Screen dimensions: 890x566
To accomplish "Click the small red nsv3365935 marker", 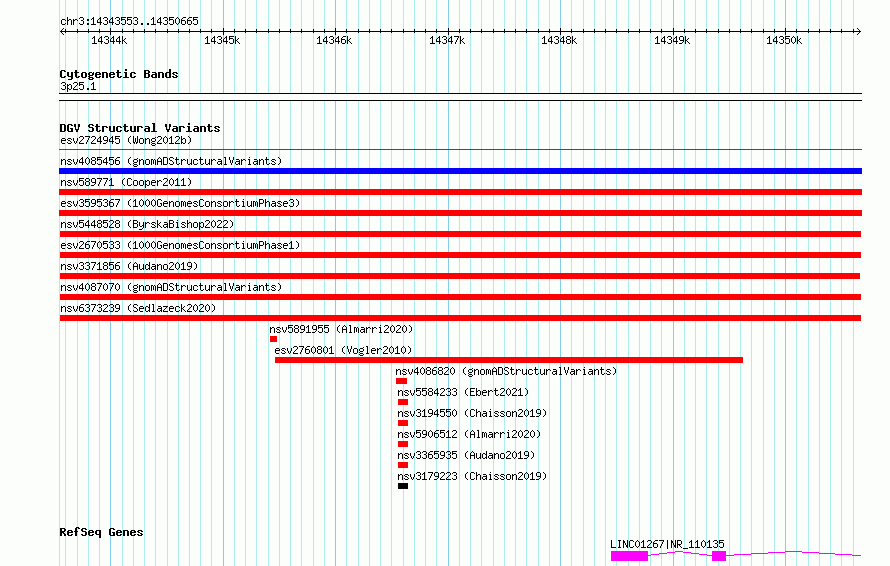I will (403, 465).
